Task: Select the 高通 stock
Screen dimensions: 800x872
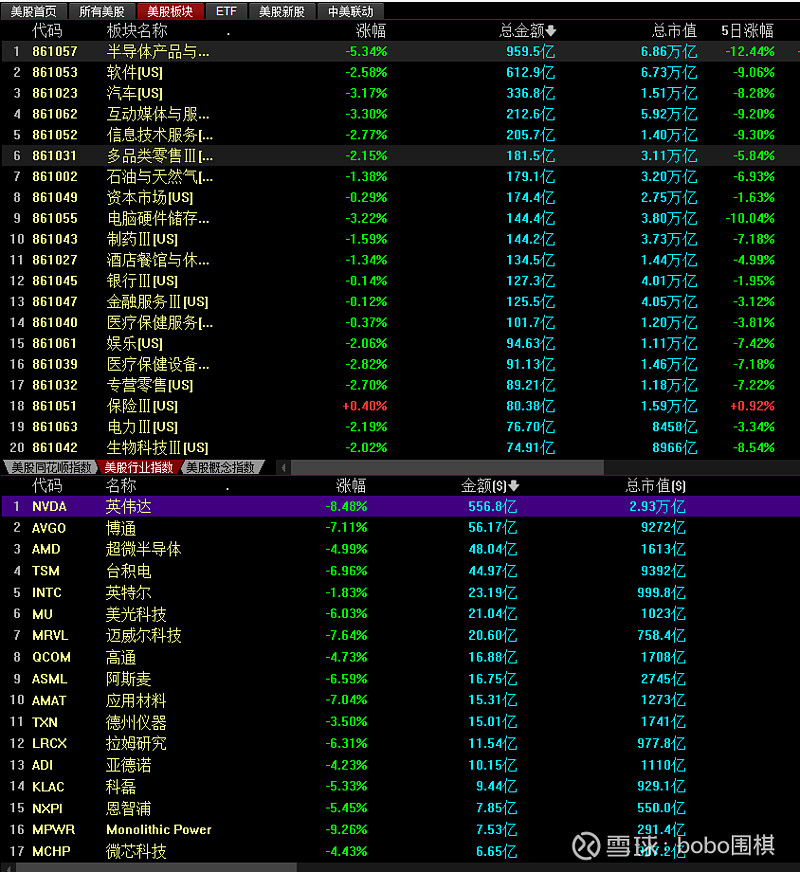Action: click(x=121, y=657)
